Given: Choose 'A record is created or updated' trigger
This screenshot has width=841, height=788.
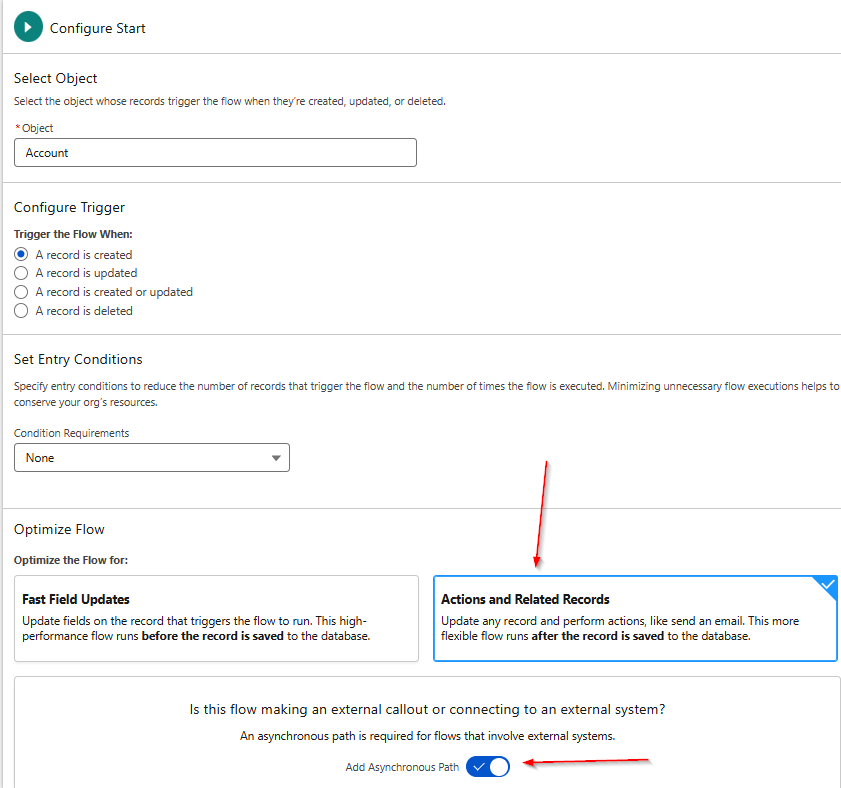Looking at the screenshot, I should [21, 292].
